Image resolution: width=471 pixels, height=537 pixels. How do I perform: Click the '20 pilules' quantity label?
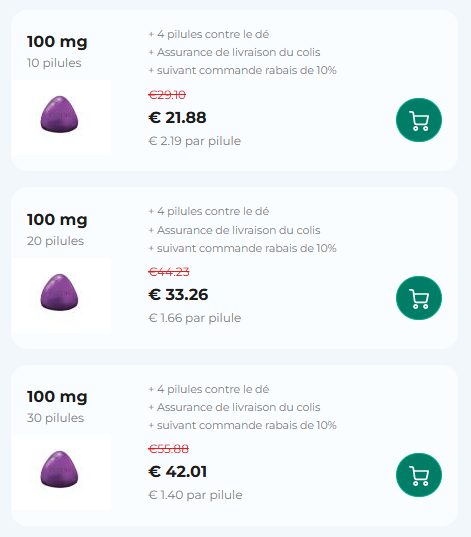pyautogui.click(x=55, y=241)
